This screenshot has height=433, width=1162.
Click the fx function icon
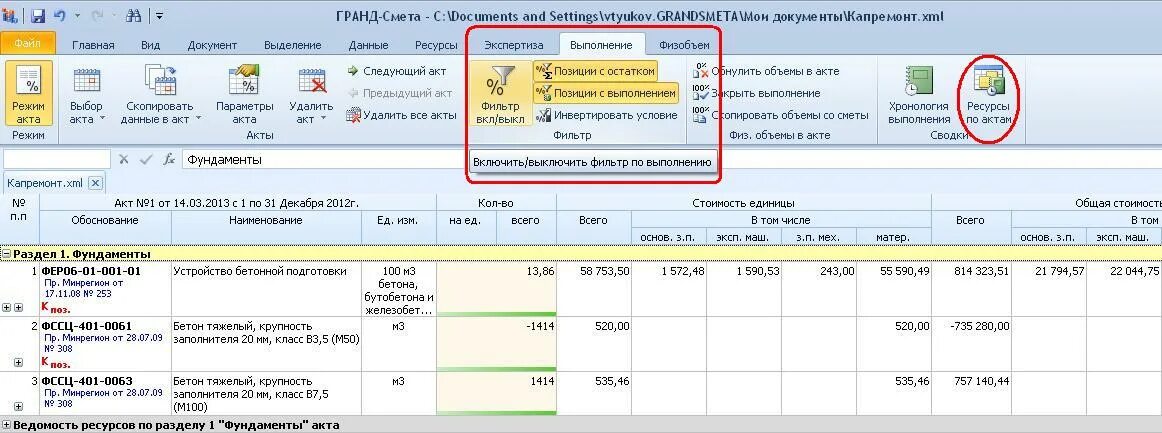point(169,159)
